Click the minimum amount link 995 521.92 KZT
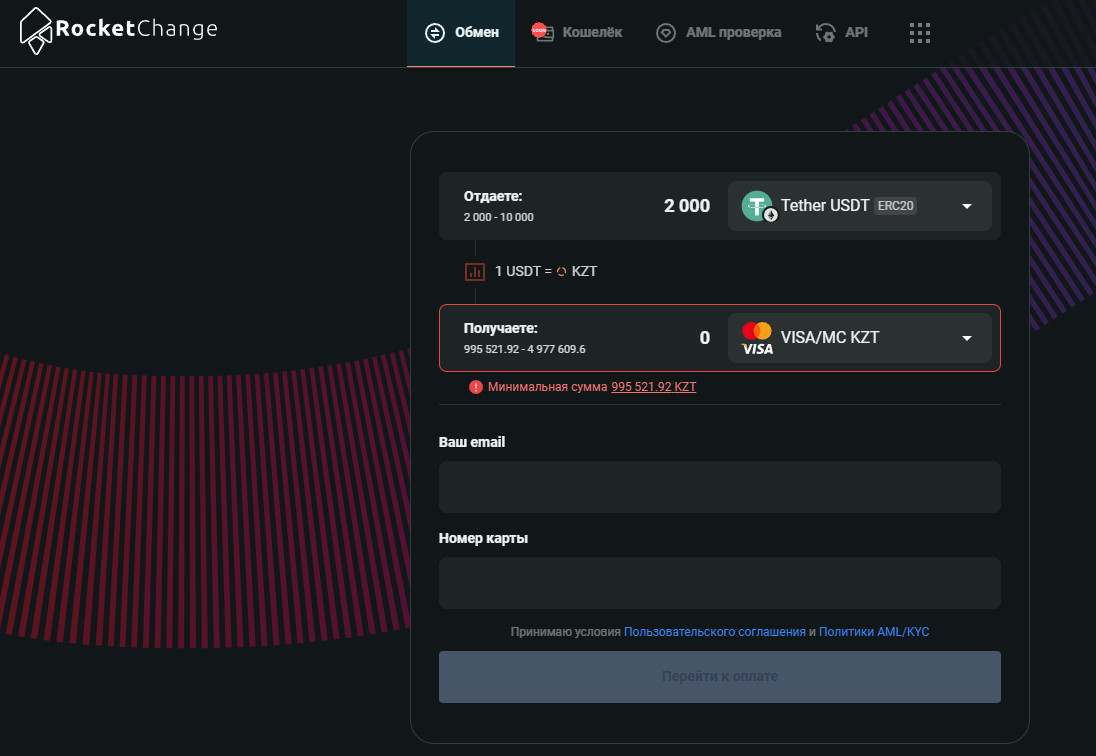 click(x=654, y=387)
